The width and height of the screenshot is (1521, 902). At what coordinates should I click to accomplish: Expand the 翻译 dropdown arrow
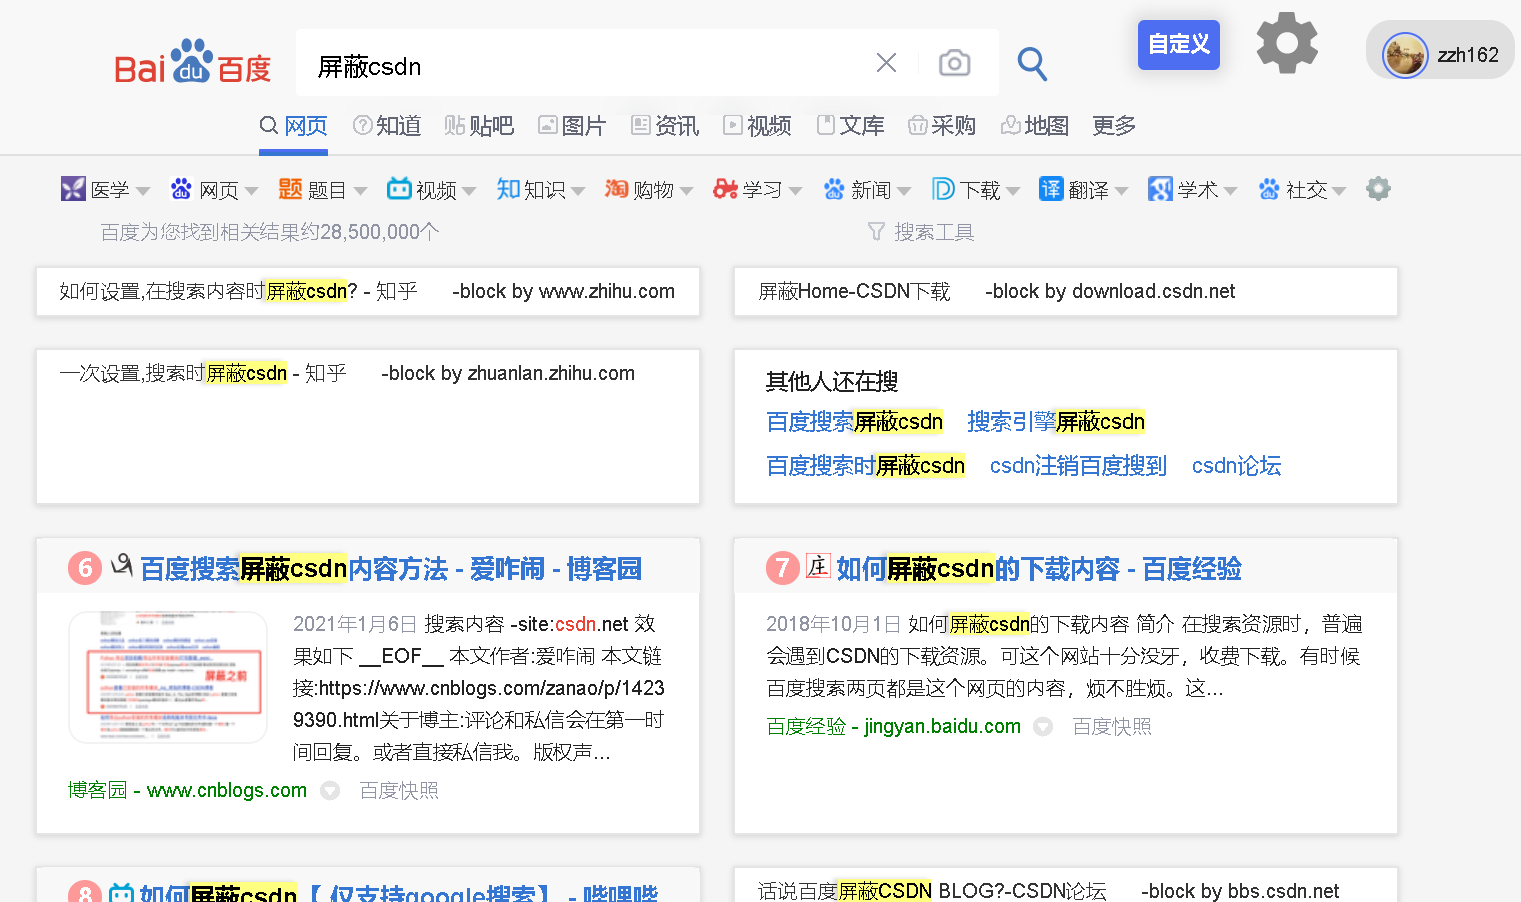[1121, 191]
